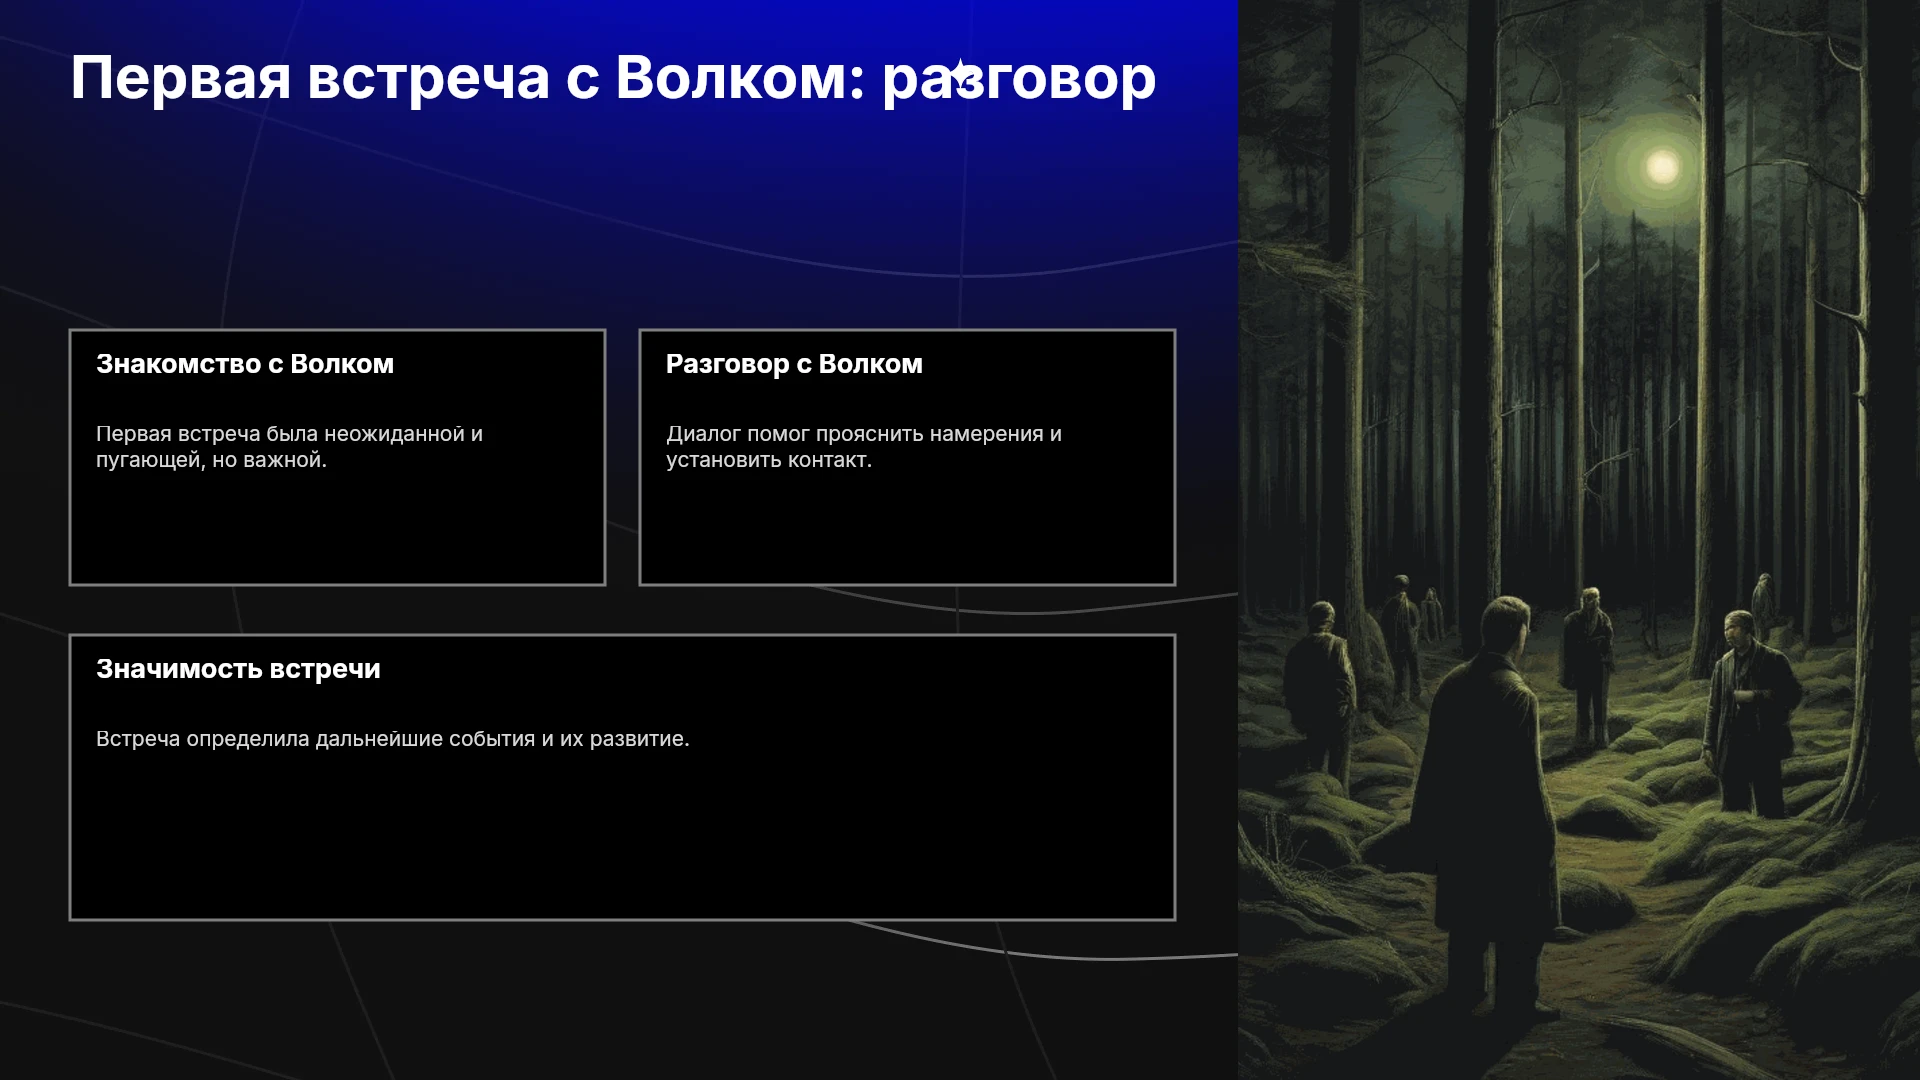Viewport: 1920px width, 1080px height.
Task: Click the leftmost figure among the trees
Action: click(1322, 680)
